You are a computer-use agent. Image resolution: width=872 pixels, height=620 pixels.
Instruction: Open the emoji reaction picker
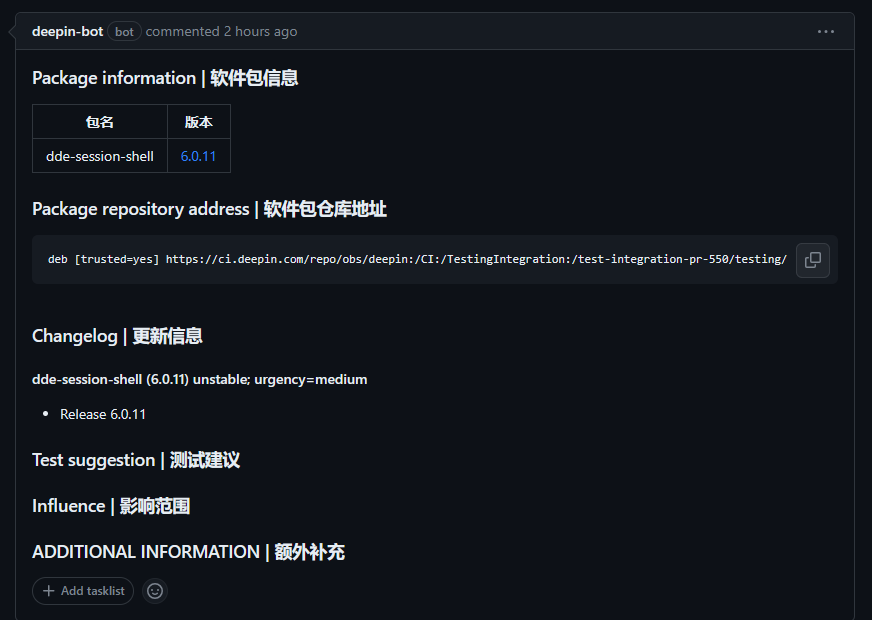154,591
